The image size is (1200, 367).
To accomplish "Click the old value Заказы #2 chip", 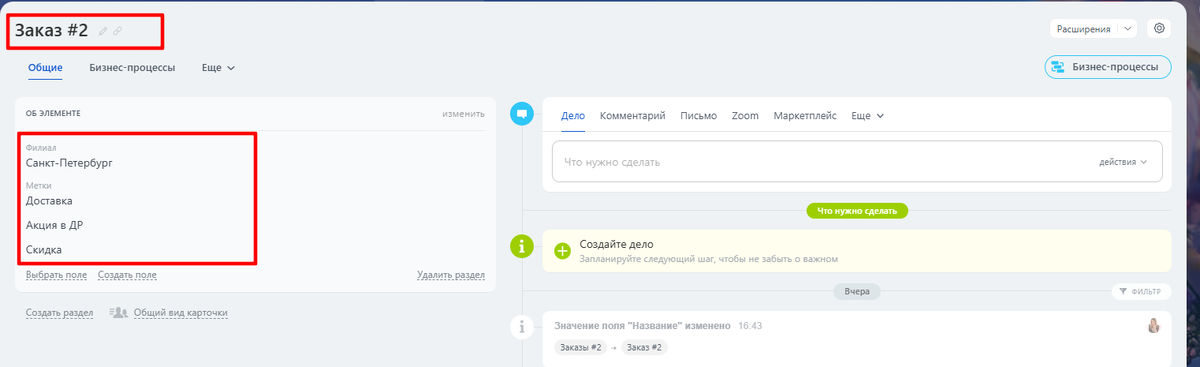I will point(580,347).
